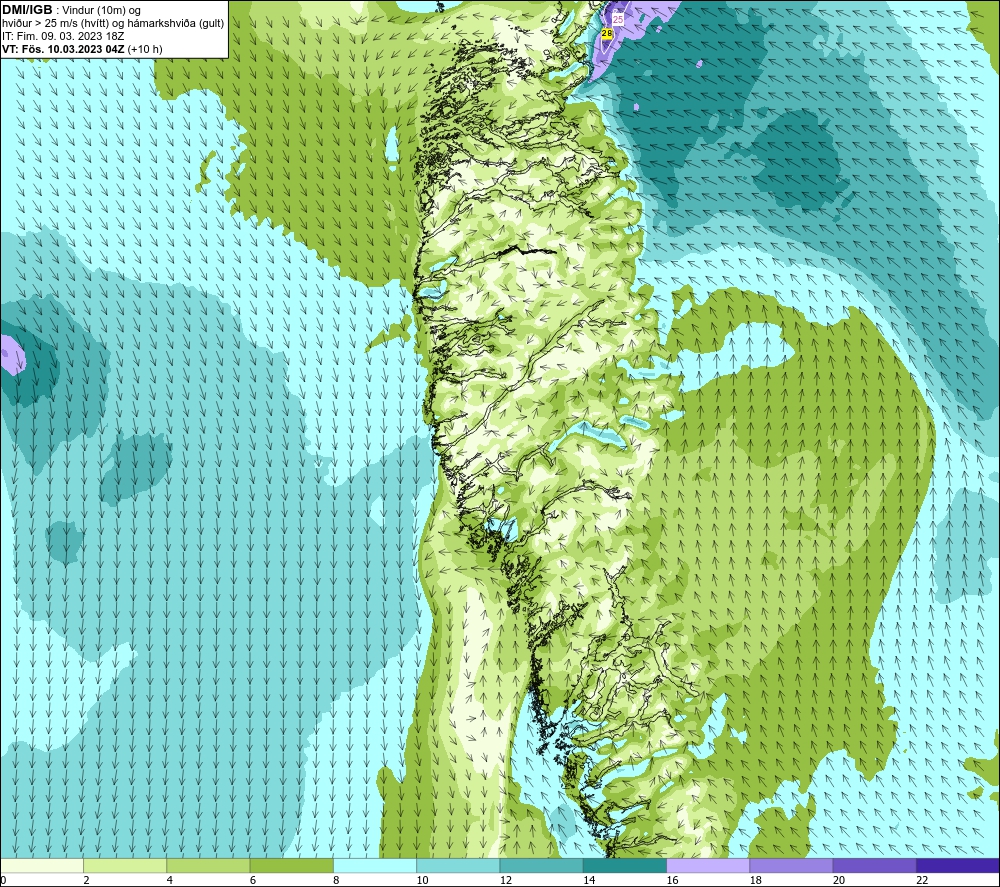
Task: Click the olive green 6–8 m/s legend swatch
Action: click(291, 865)
